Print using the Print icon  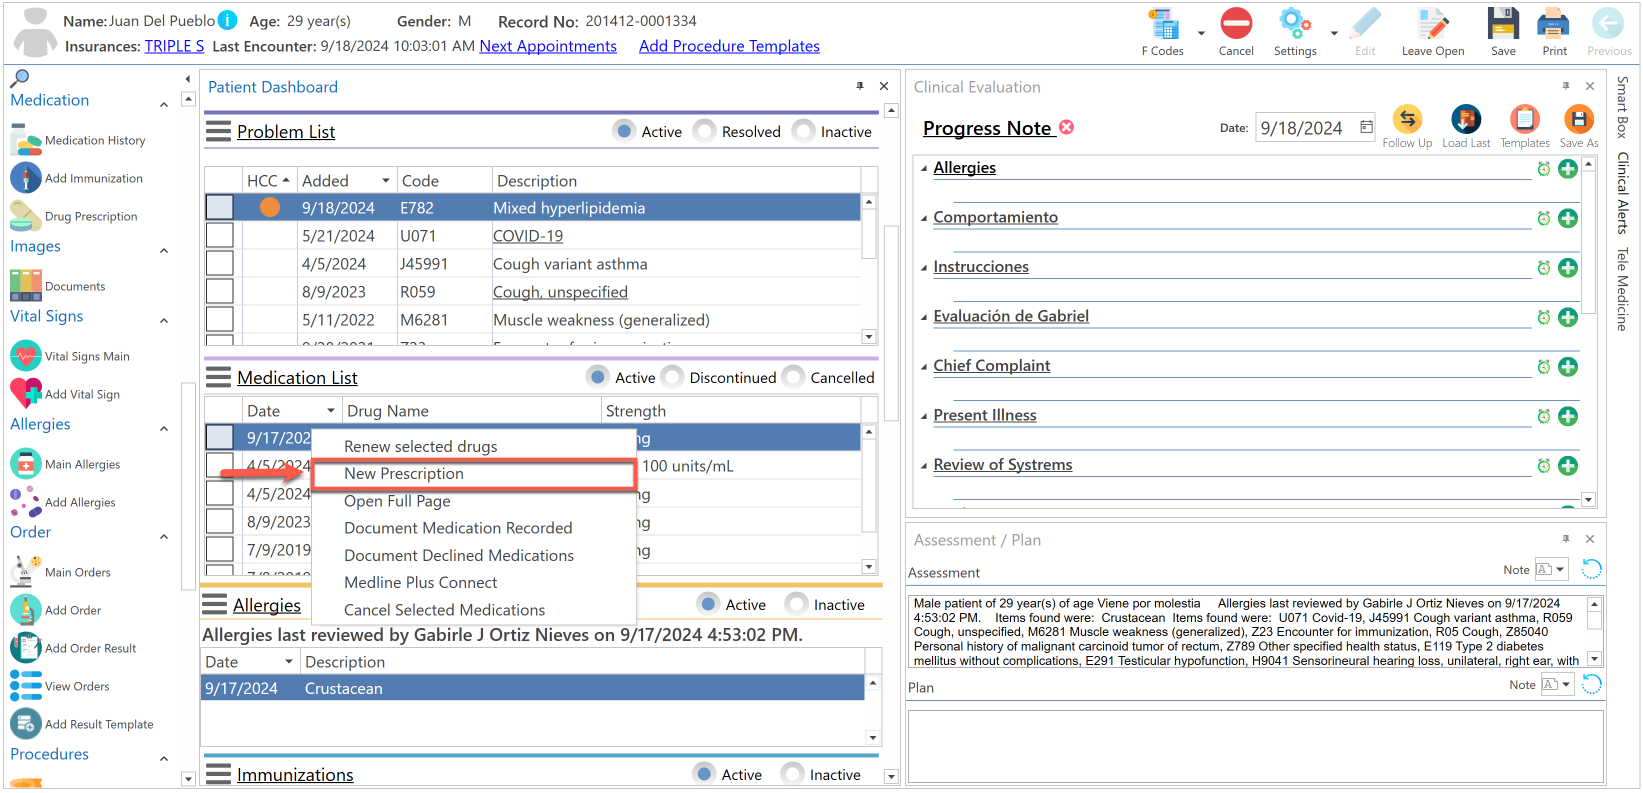[1554, 24]
